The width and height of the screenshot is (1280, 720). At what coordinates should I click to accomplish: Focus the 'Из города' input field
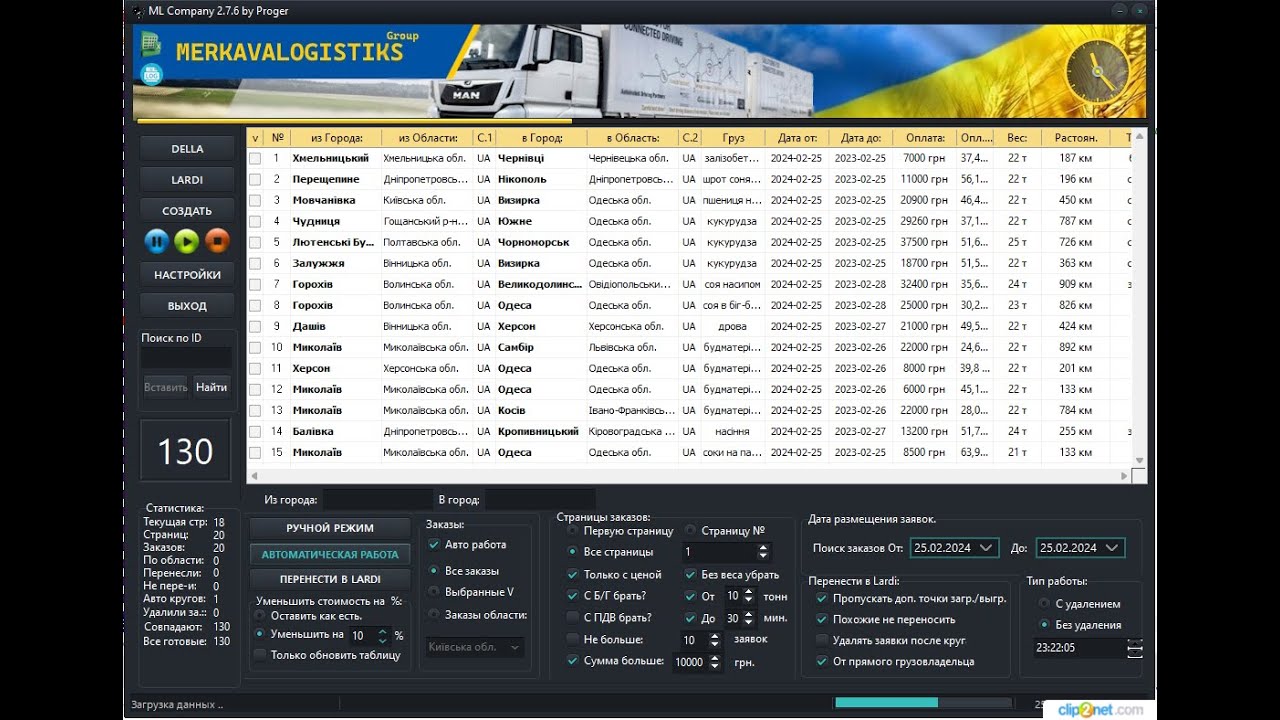[377, 499]
